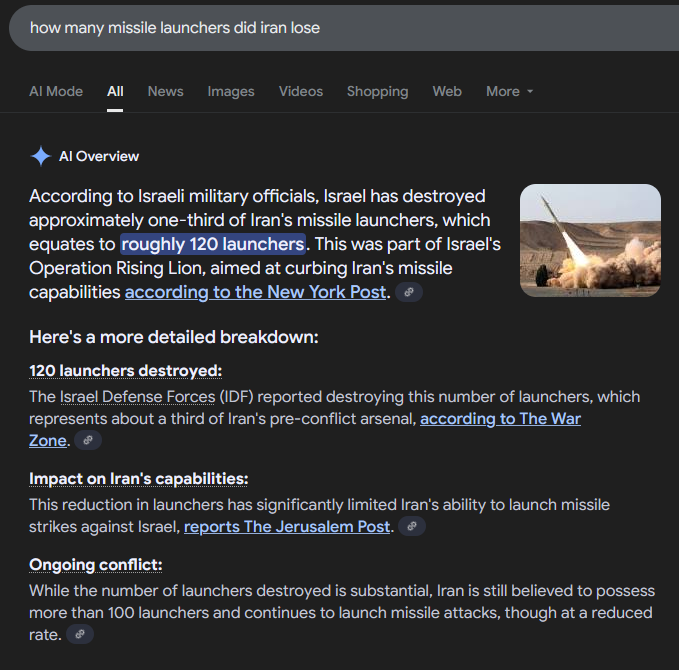Open the Images tab
This screenshot has width=679, height=670.
[231, 91]
